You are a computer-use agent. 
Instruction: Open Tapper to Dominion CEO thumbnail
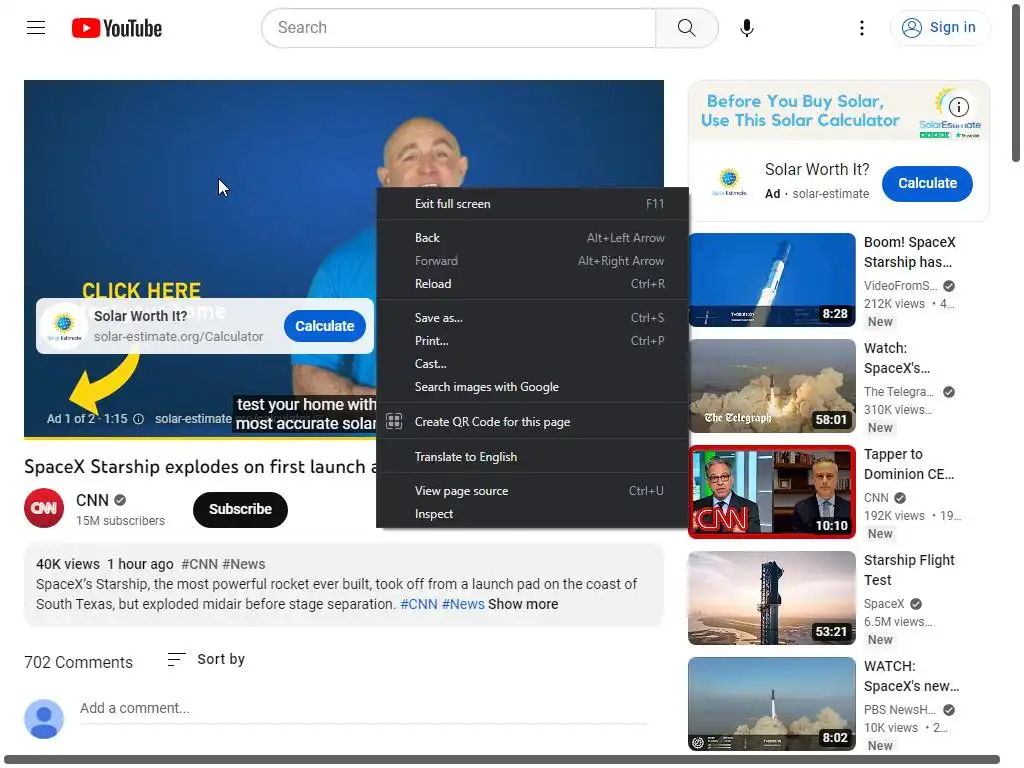tap(772, 492)
